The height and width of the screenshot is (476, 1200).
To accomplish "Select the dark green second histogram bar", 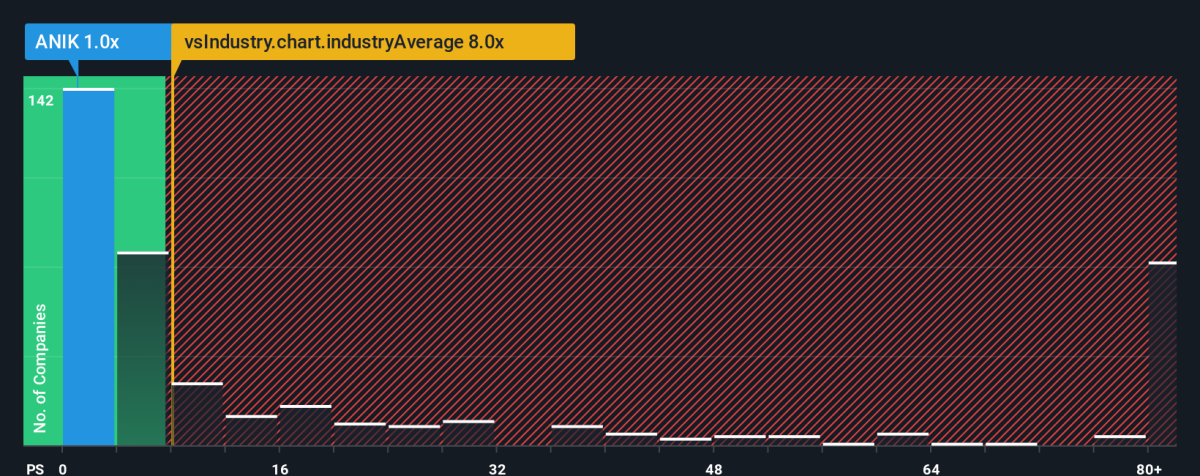I will 142,349.
